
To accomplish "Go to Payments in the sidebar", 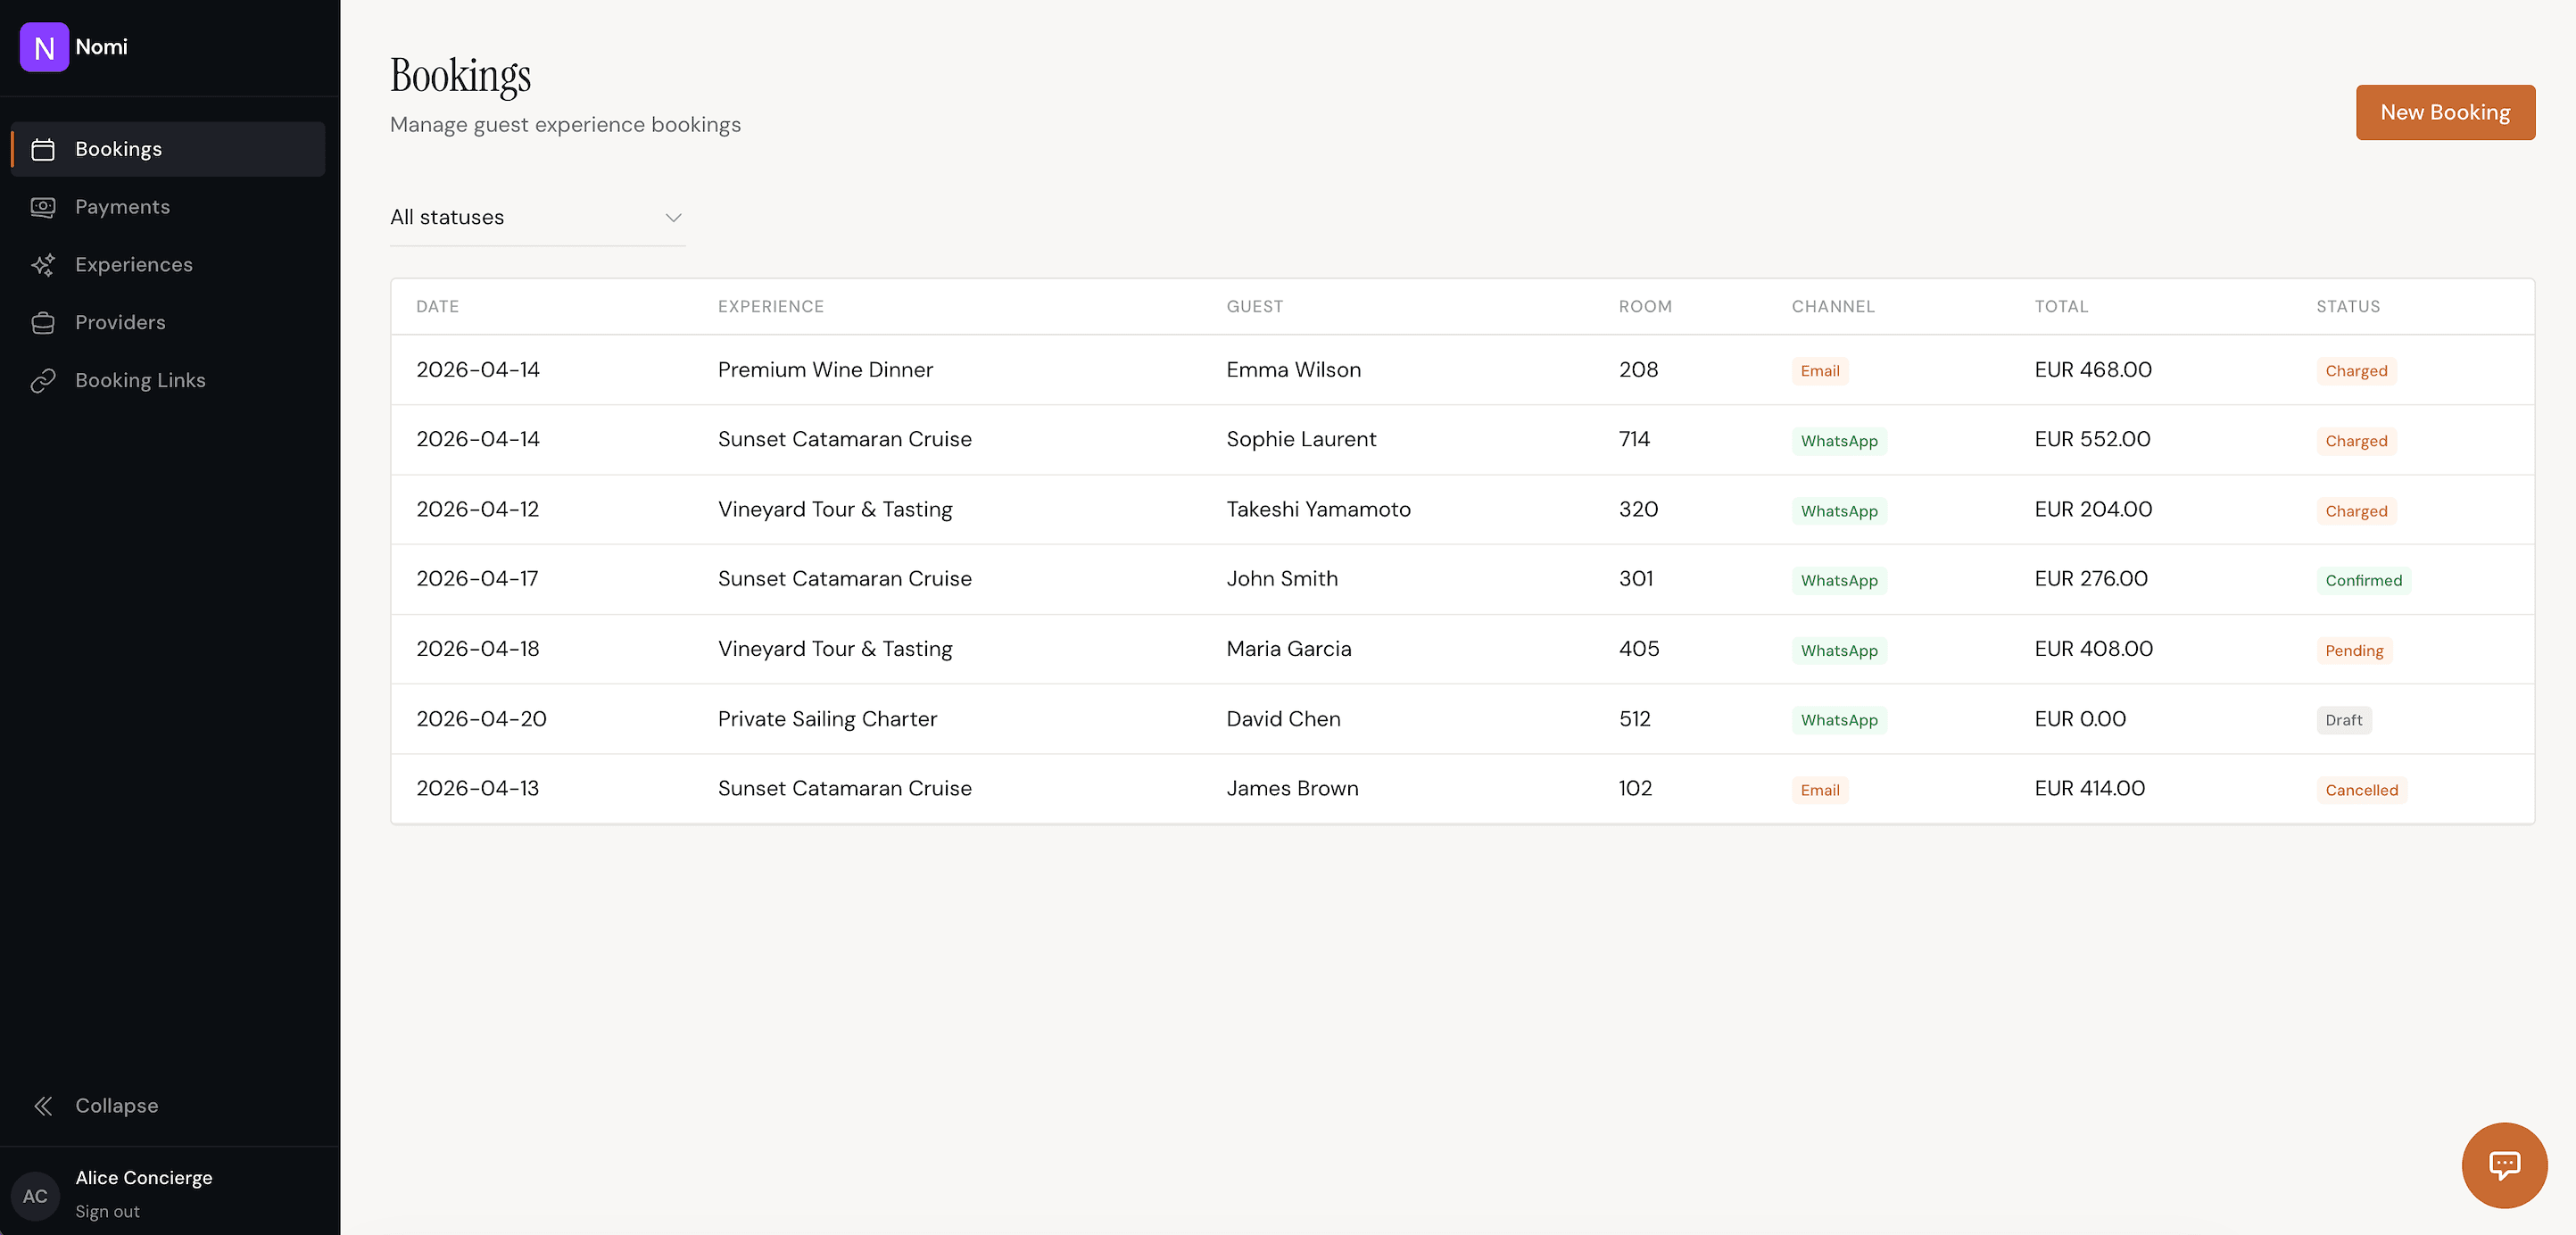I will 168,207.
